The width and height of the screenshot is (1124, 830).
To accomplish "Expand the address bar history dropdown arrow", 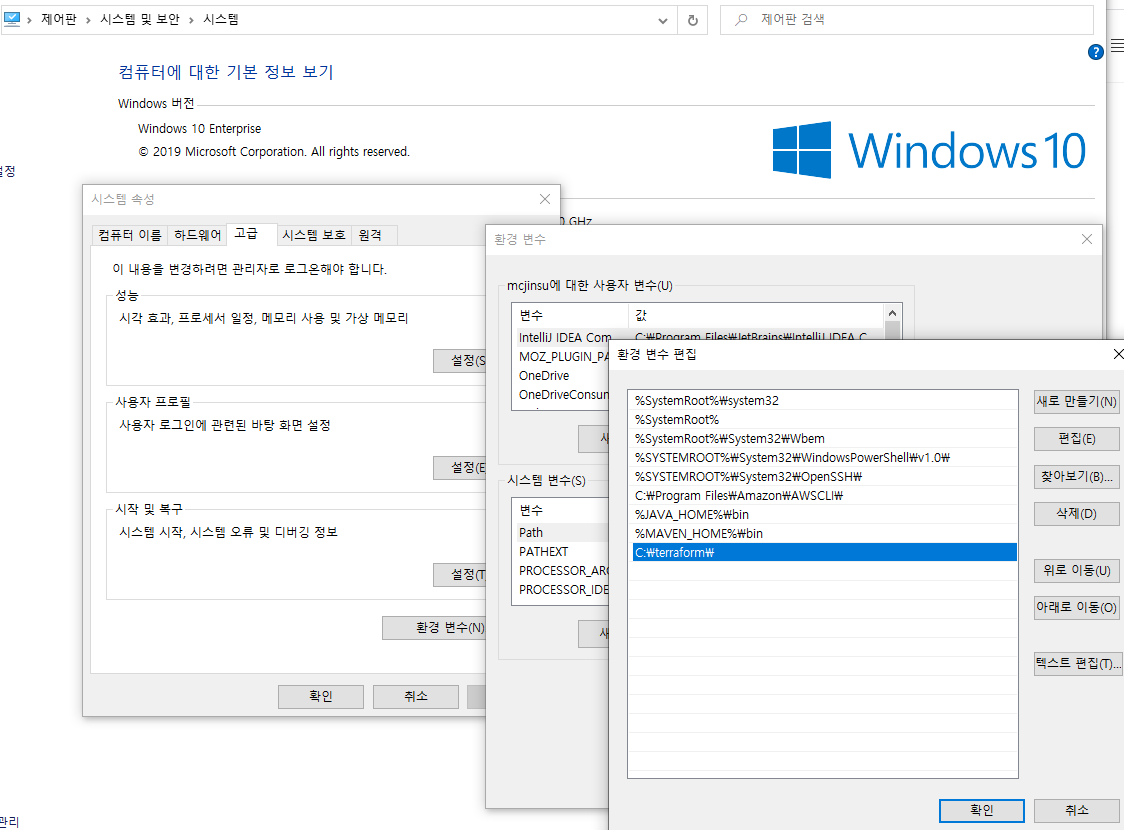I will 663,20.
